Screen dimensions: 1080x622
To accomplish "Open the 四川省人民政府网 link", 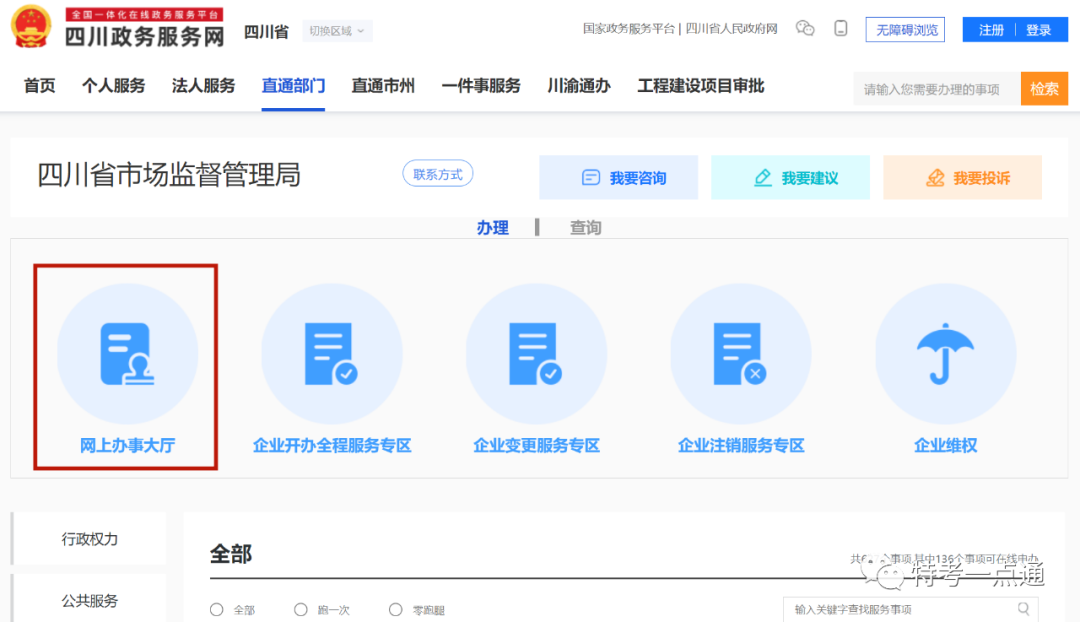I will [x=731, y=29].
